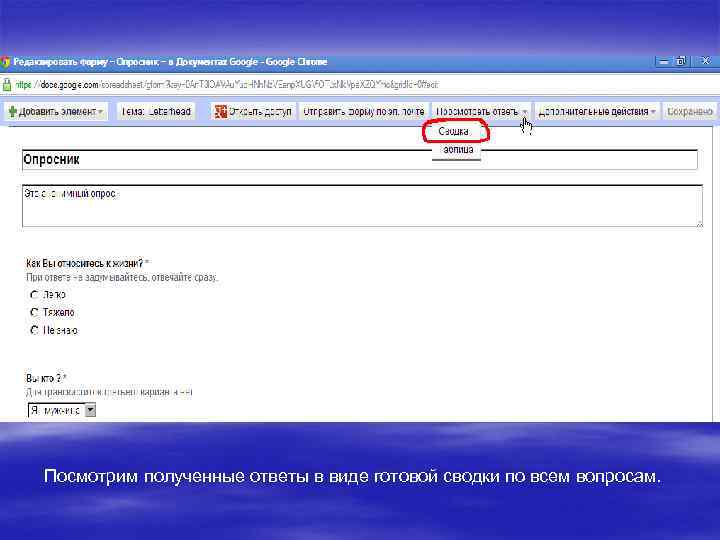This screenshot has width=720, height=540.
Task: Click the Chrome address bar URL
Action: 227,85
